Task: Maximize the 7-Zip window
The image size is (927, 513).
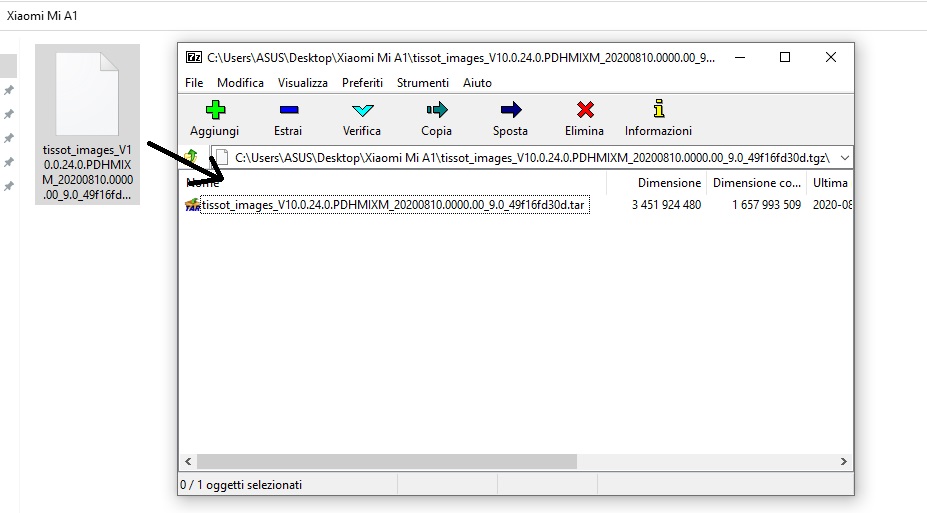Action: tap(785, 57)
